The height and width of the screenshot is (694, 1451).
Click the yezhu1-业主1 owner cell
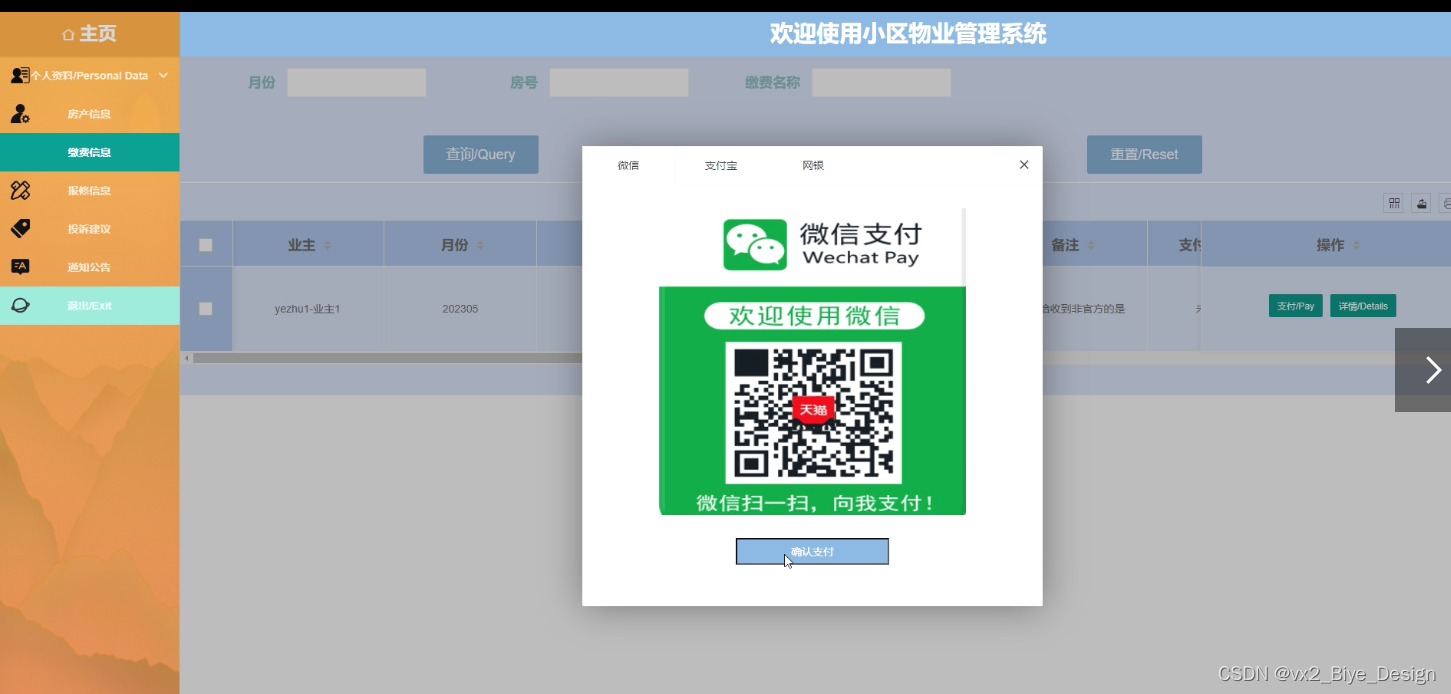click(308, 309)
